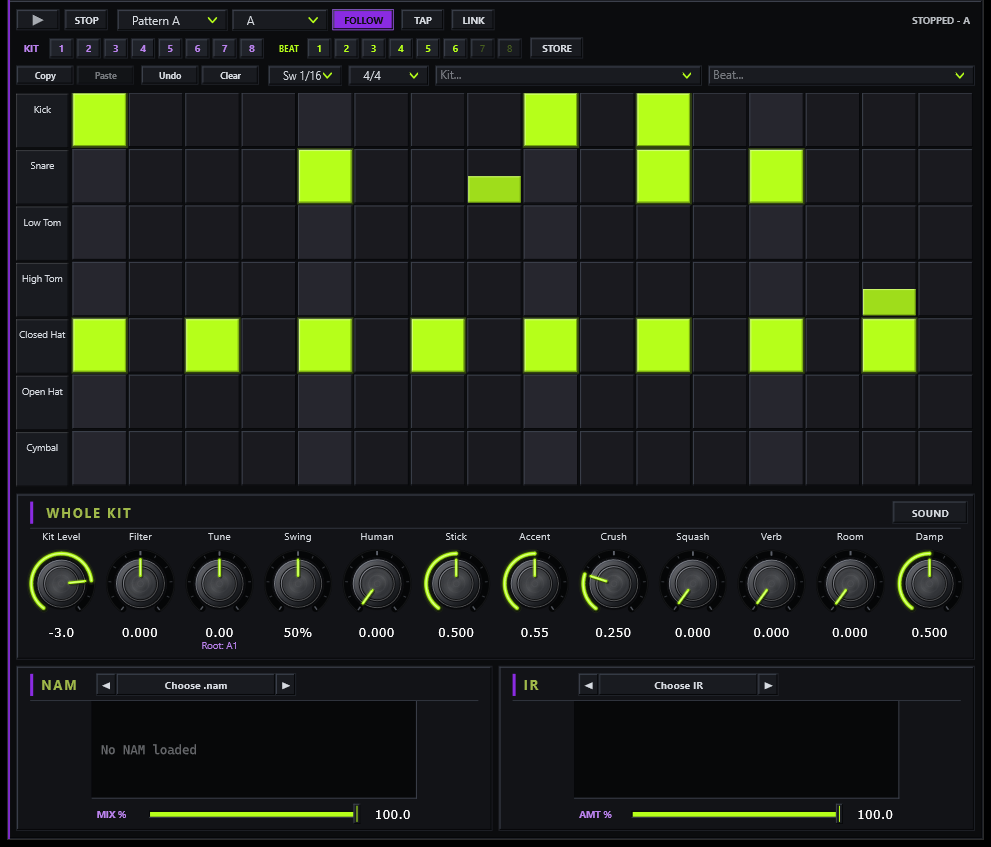This screenshot has height=847, width=991.
Task: Select the Snare track label
Action: 42,176
